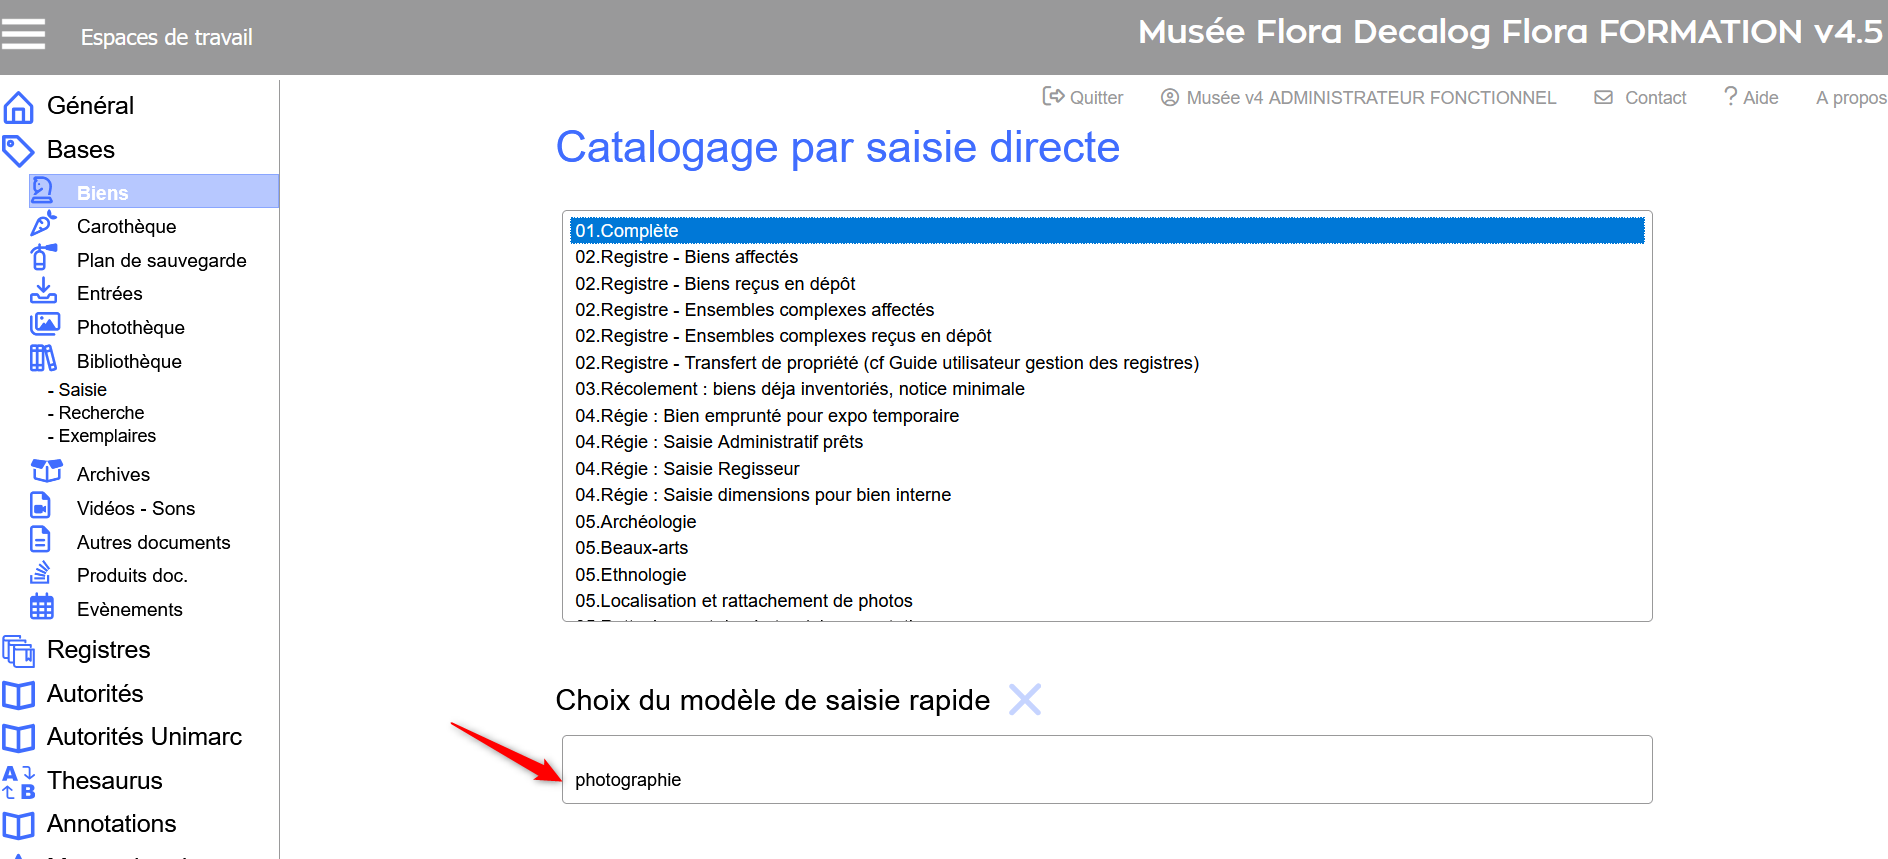The image size is (1888, 859).
Task: Select the photographie quick entry model
Action: [628, 779]
